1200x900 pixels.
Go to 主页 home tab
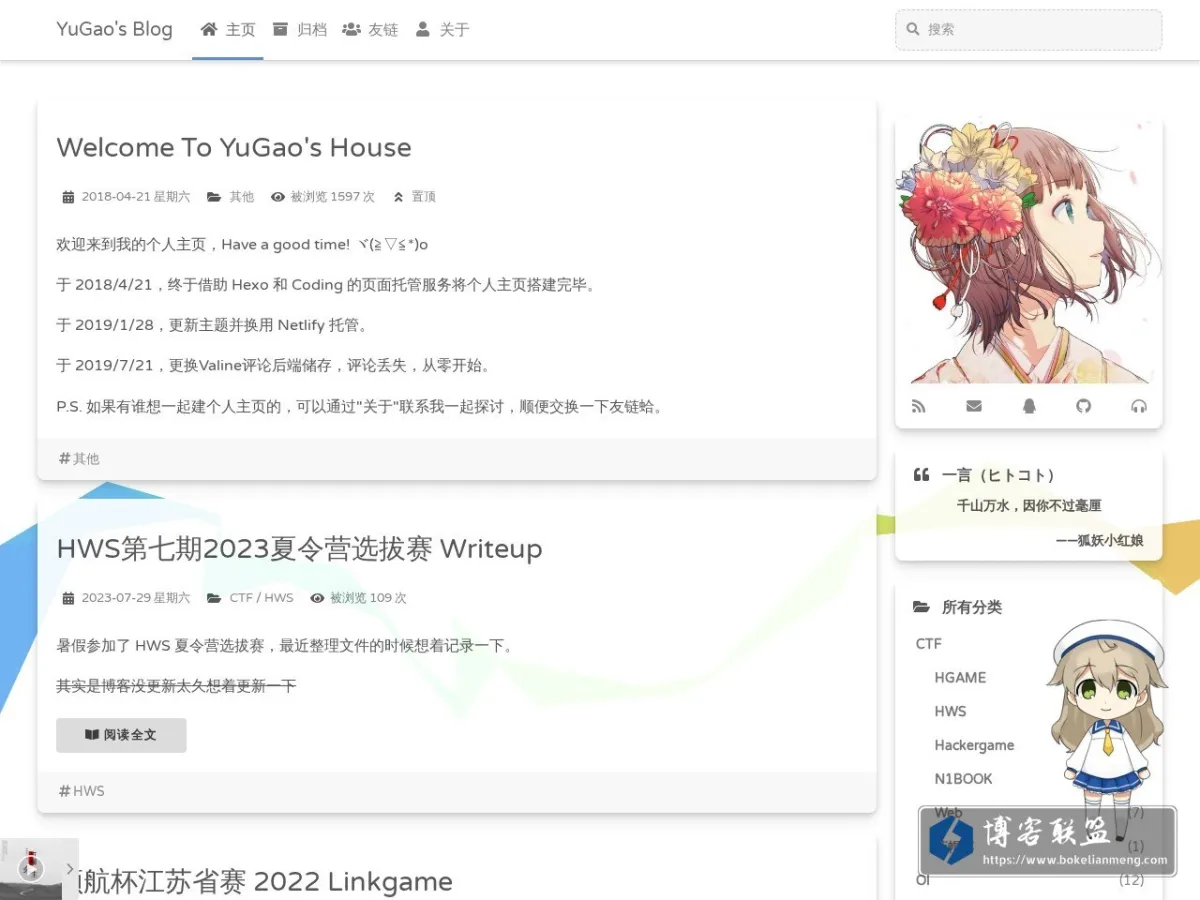[x=228, y=30]
